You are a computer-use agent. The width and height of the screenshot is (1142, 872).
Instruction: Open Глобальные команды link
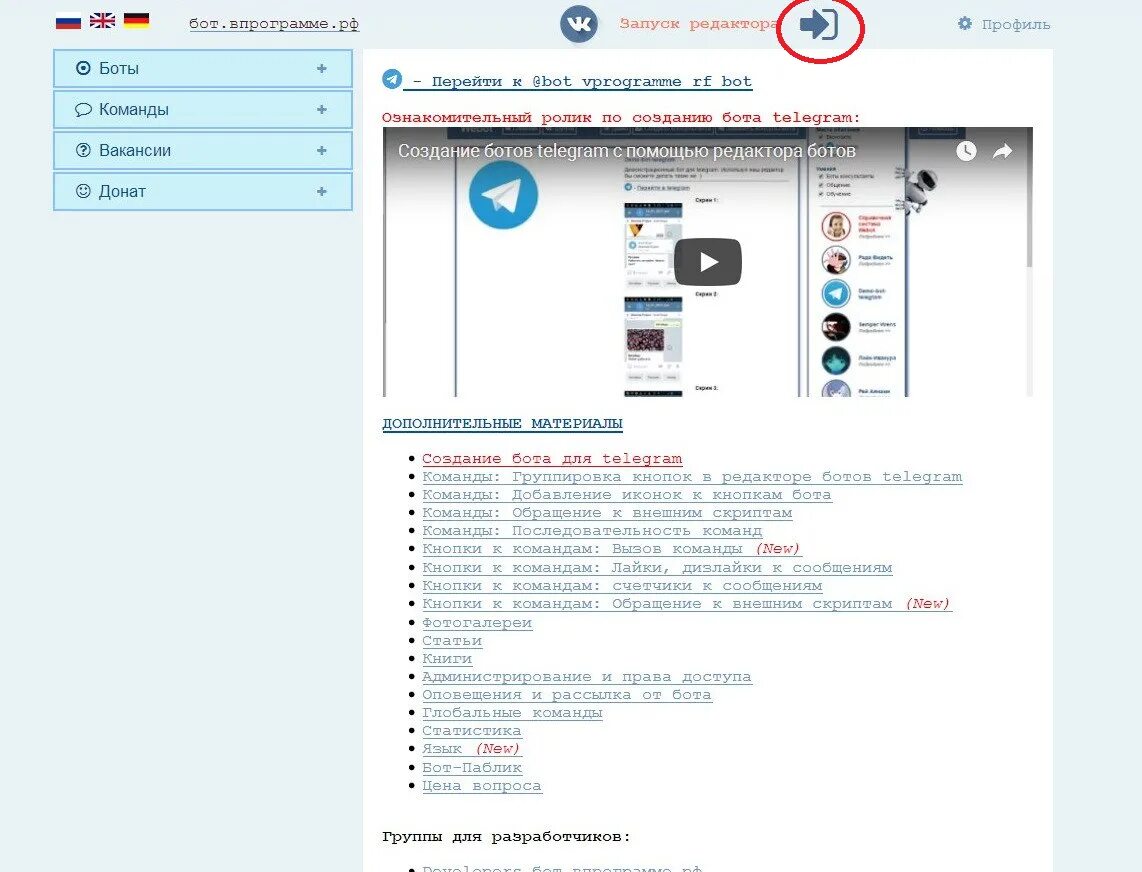point(512,712)
